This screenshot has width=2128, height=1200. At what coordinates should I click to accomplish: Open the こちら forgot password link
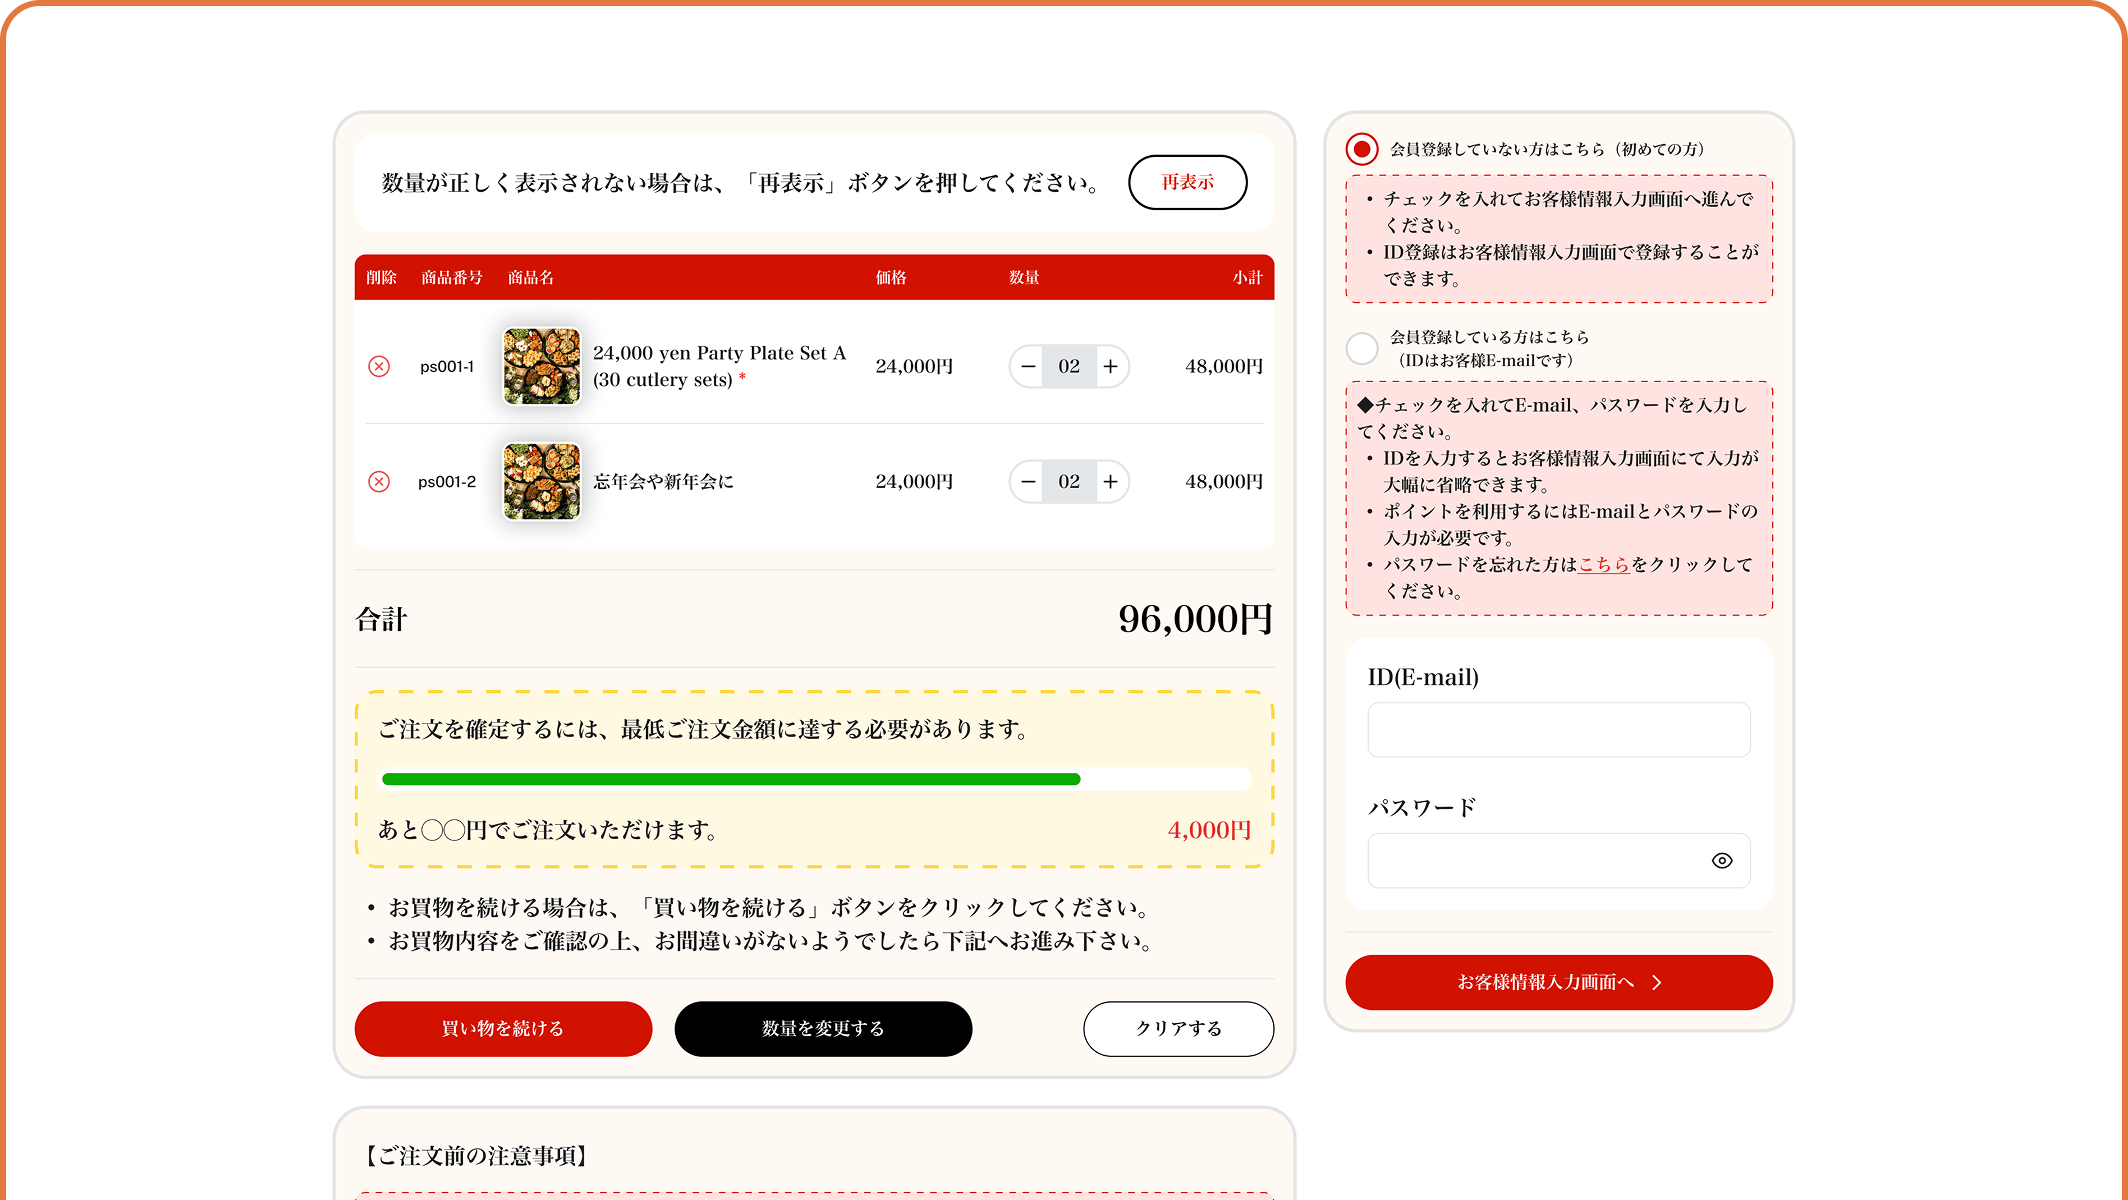point(1604,564)
